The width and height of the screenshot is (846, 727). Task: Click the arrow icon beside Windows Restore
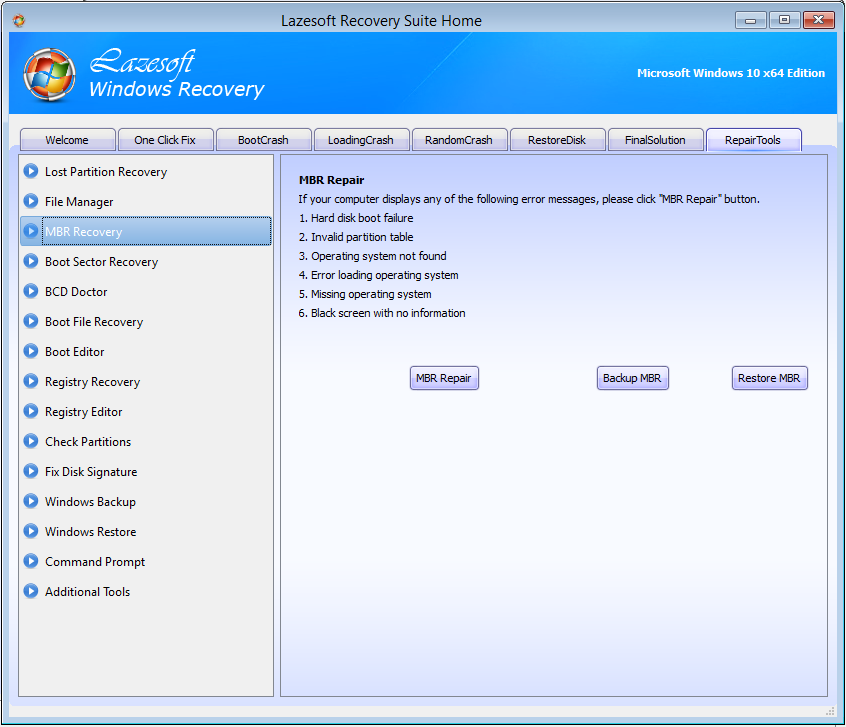click(x=31, y=531)
